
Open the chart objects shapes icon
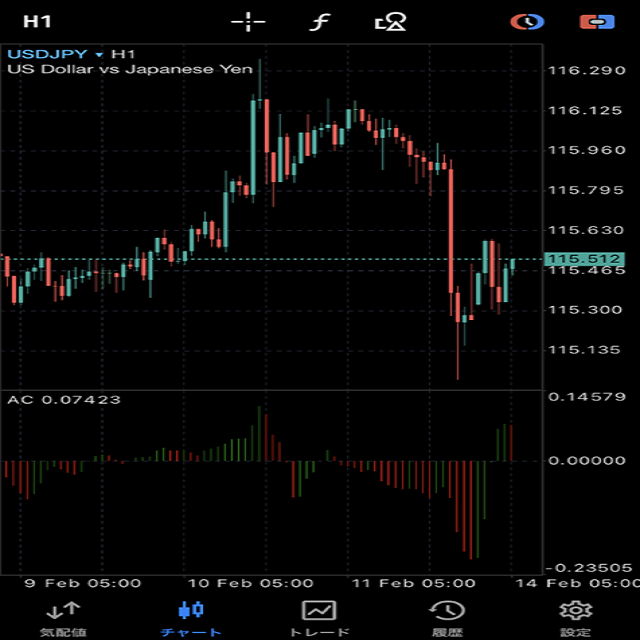point(391,22)
